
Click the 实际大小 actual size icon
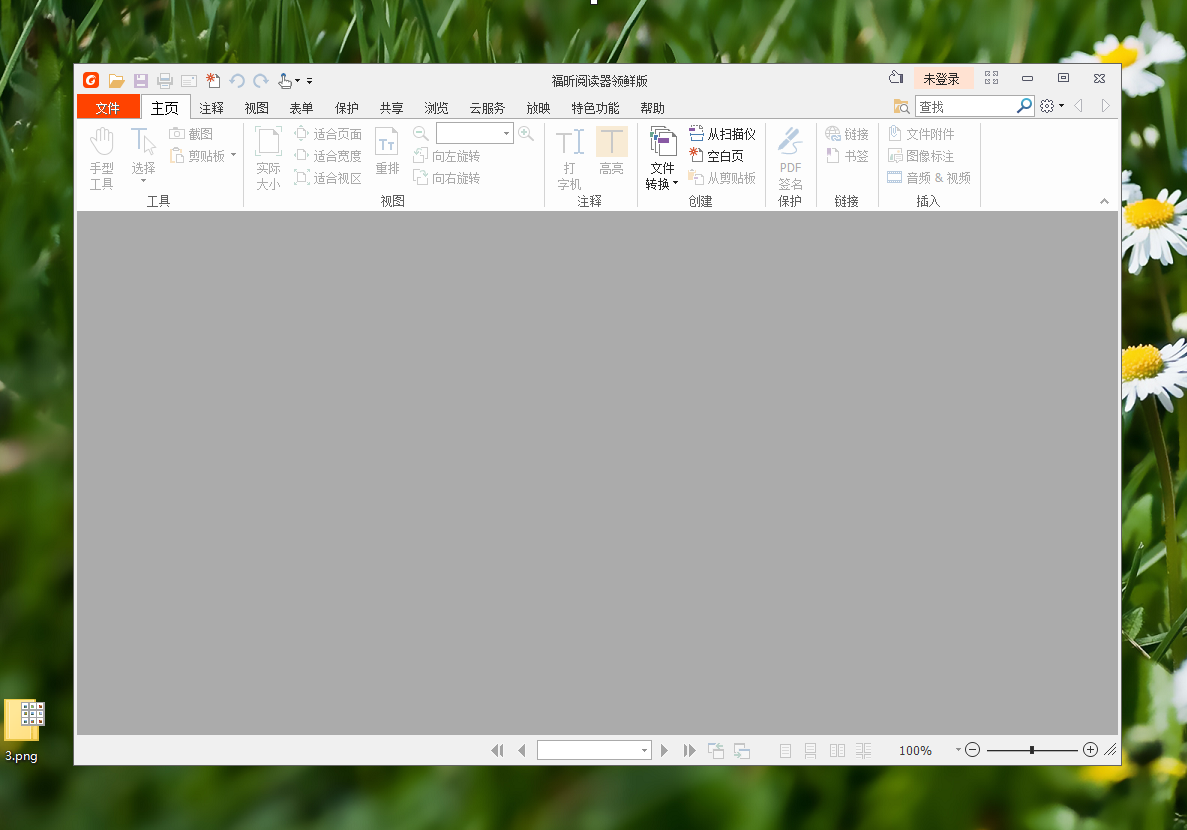pos(268,159)
